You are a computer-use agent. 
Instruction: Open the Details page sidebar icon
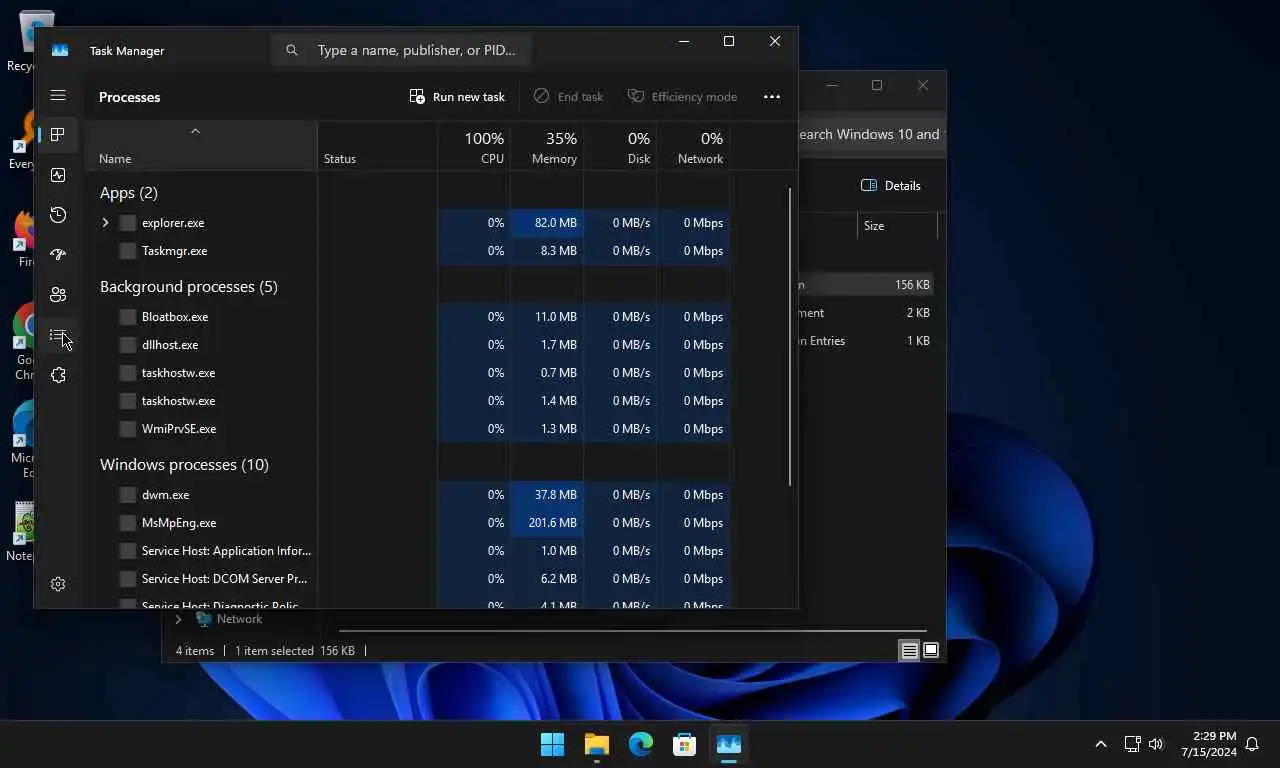coord(58,335)
